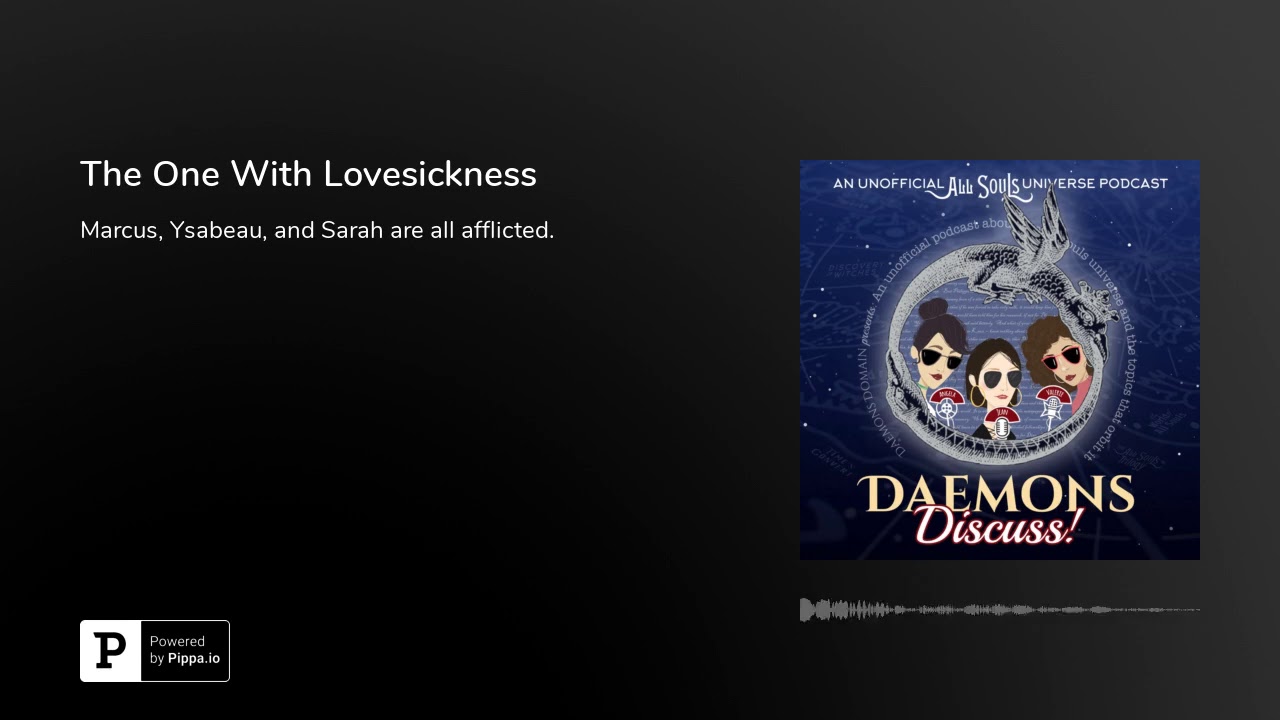Click the description mentioning Marcus, Ysabeau, and Sarah
Image resolution: width=1280 pixels, height=720 pixels.
(x=317, y=230)
